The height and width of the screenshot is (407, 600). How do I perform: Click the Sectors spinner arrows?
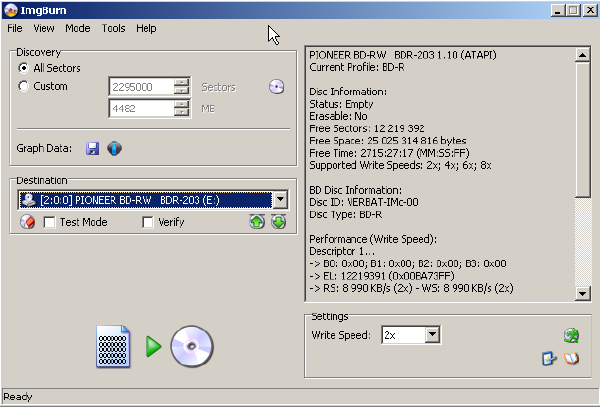(181, 87)
